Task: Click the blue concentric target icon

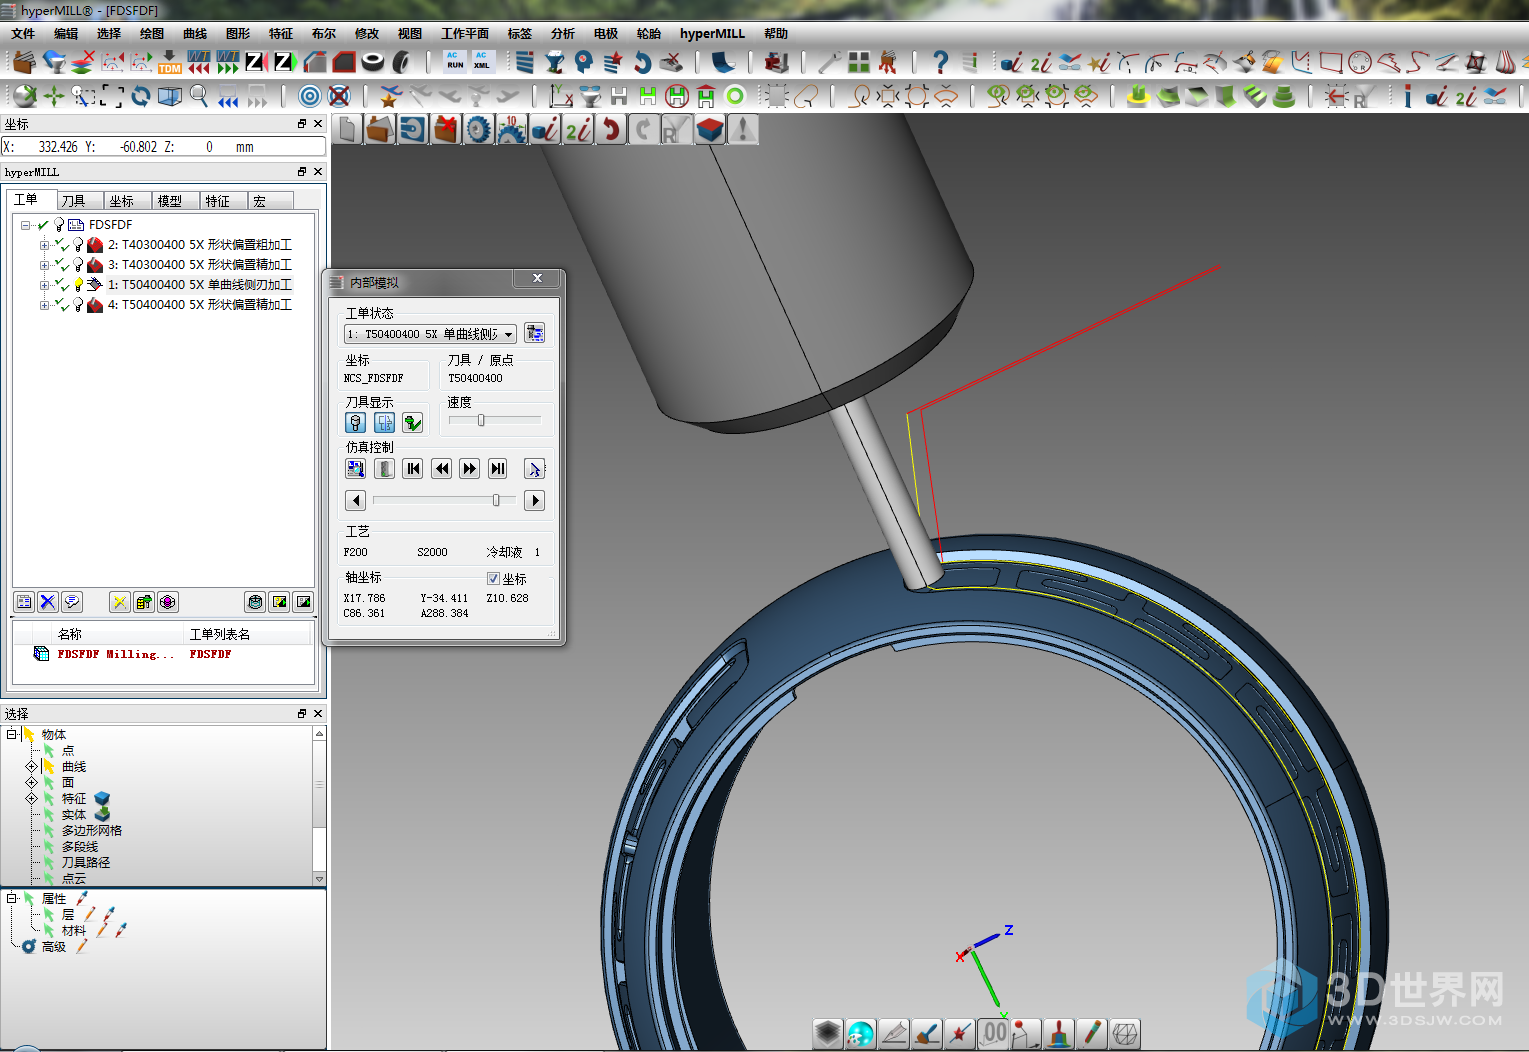Action: click(310, 96)
